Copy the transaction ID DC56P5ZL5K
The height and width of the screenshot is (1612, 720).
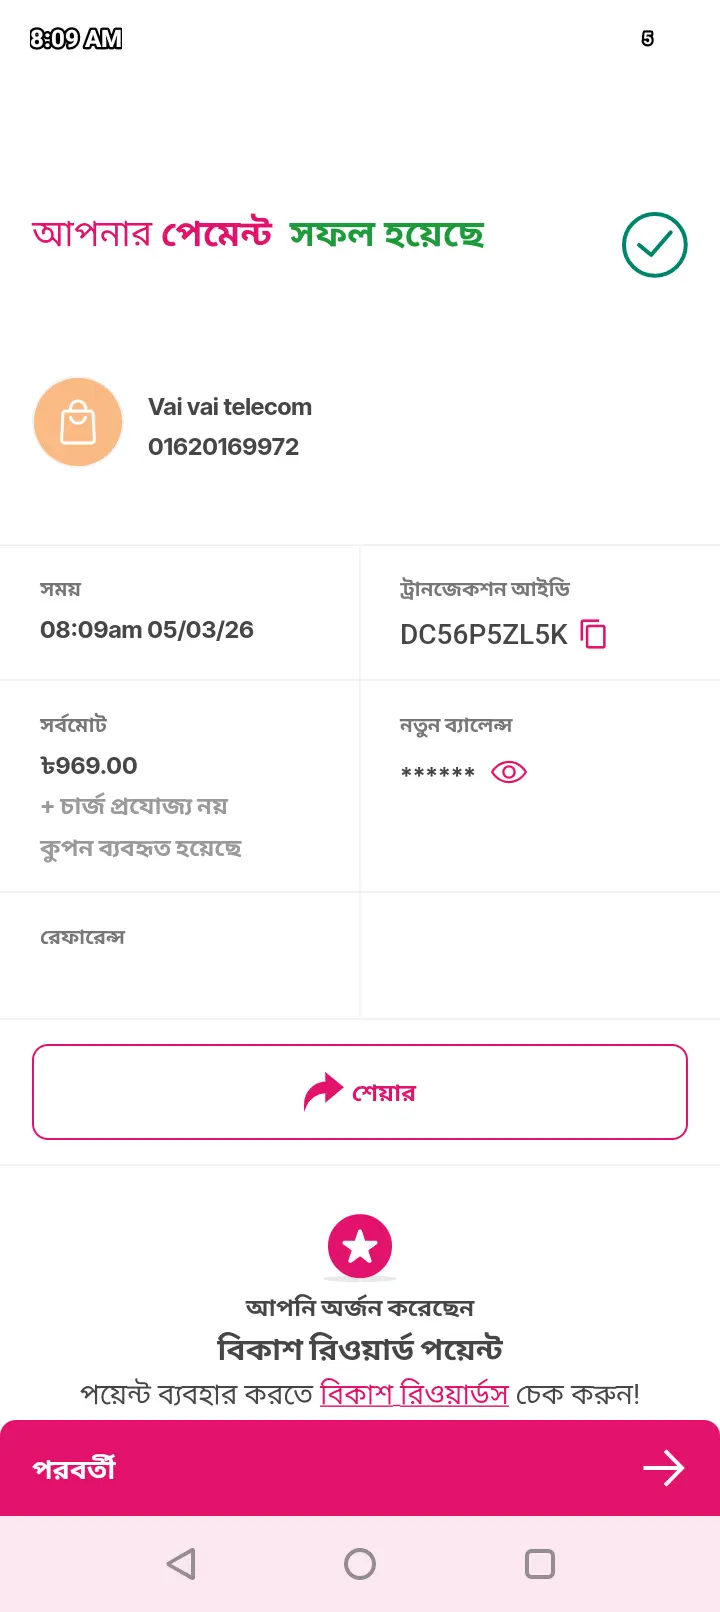[x=594, y=634]
